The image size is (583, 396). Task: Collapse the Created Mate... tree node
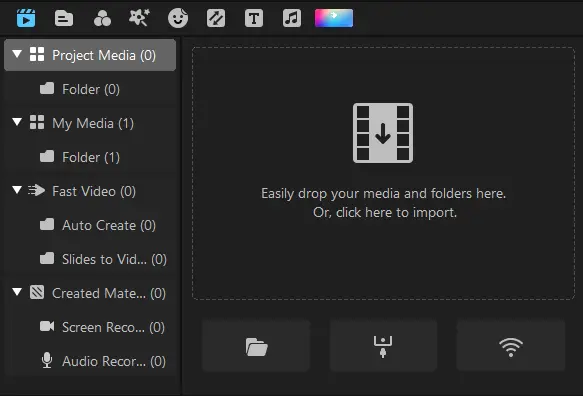[x=17, y=292]
